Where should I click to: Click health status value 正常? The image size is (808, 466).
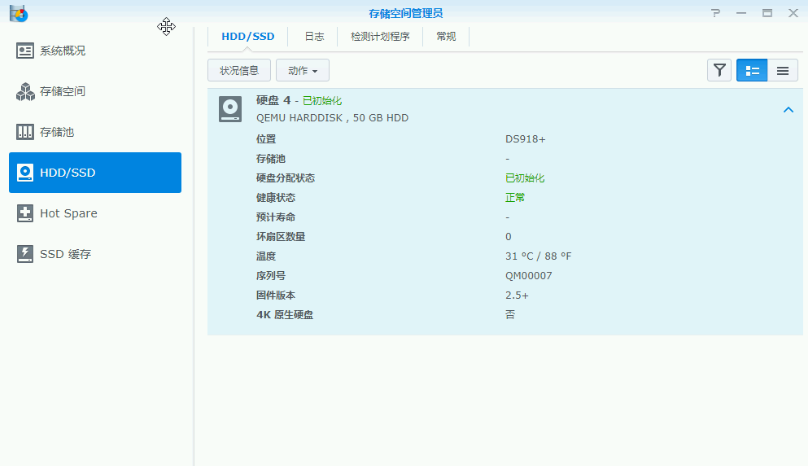(515, 197)
